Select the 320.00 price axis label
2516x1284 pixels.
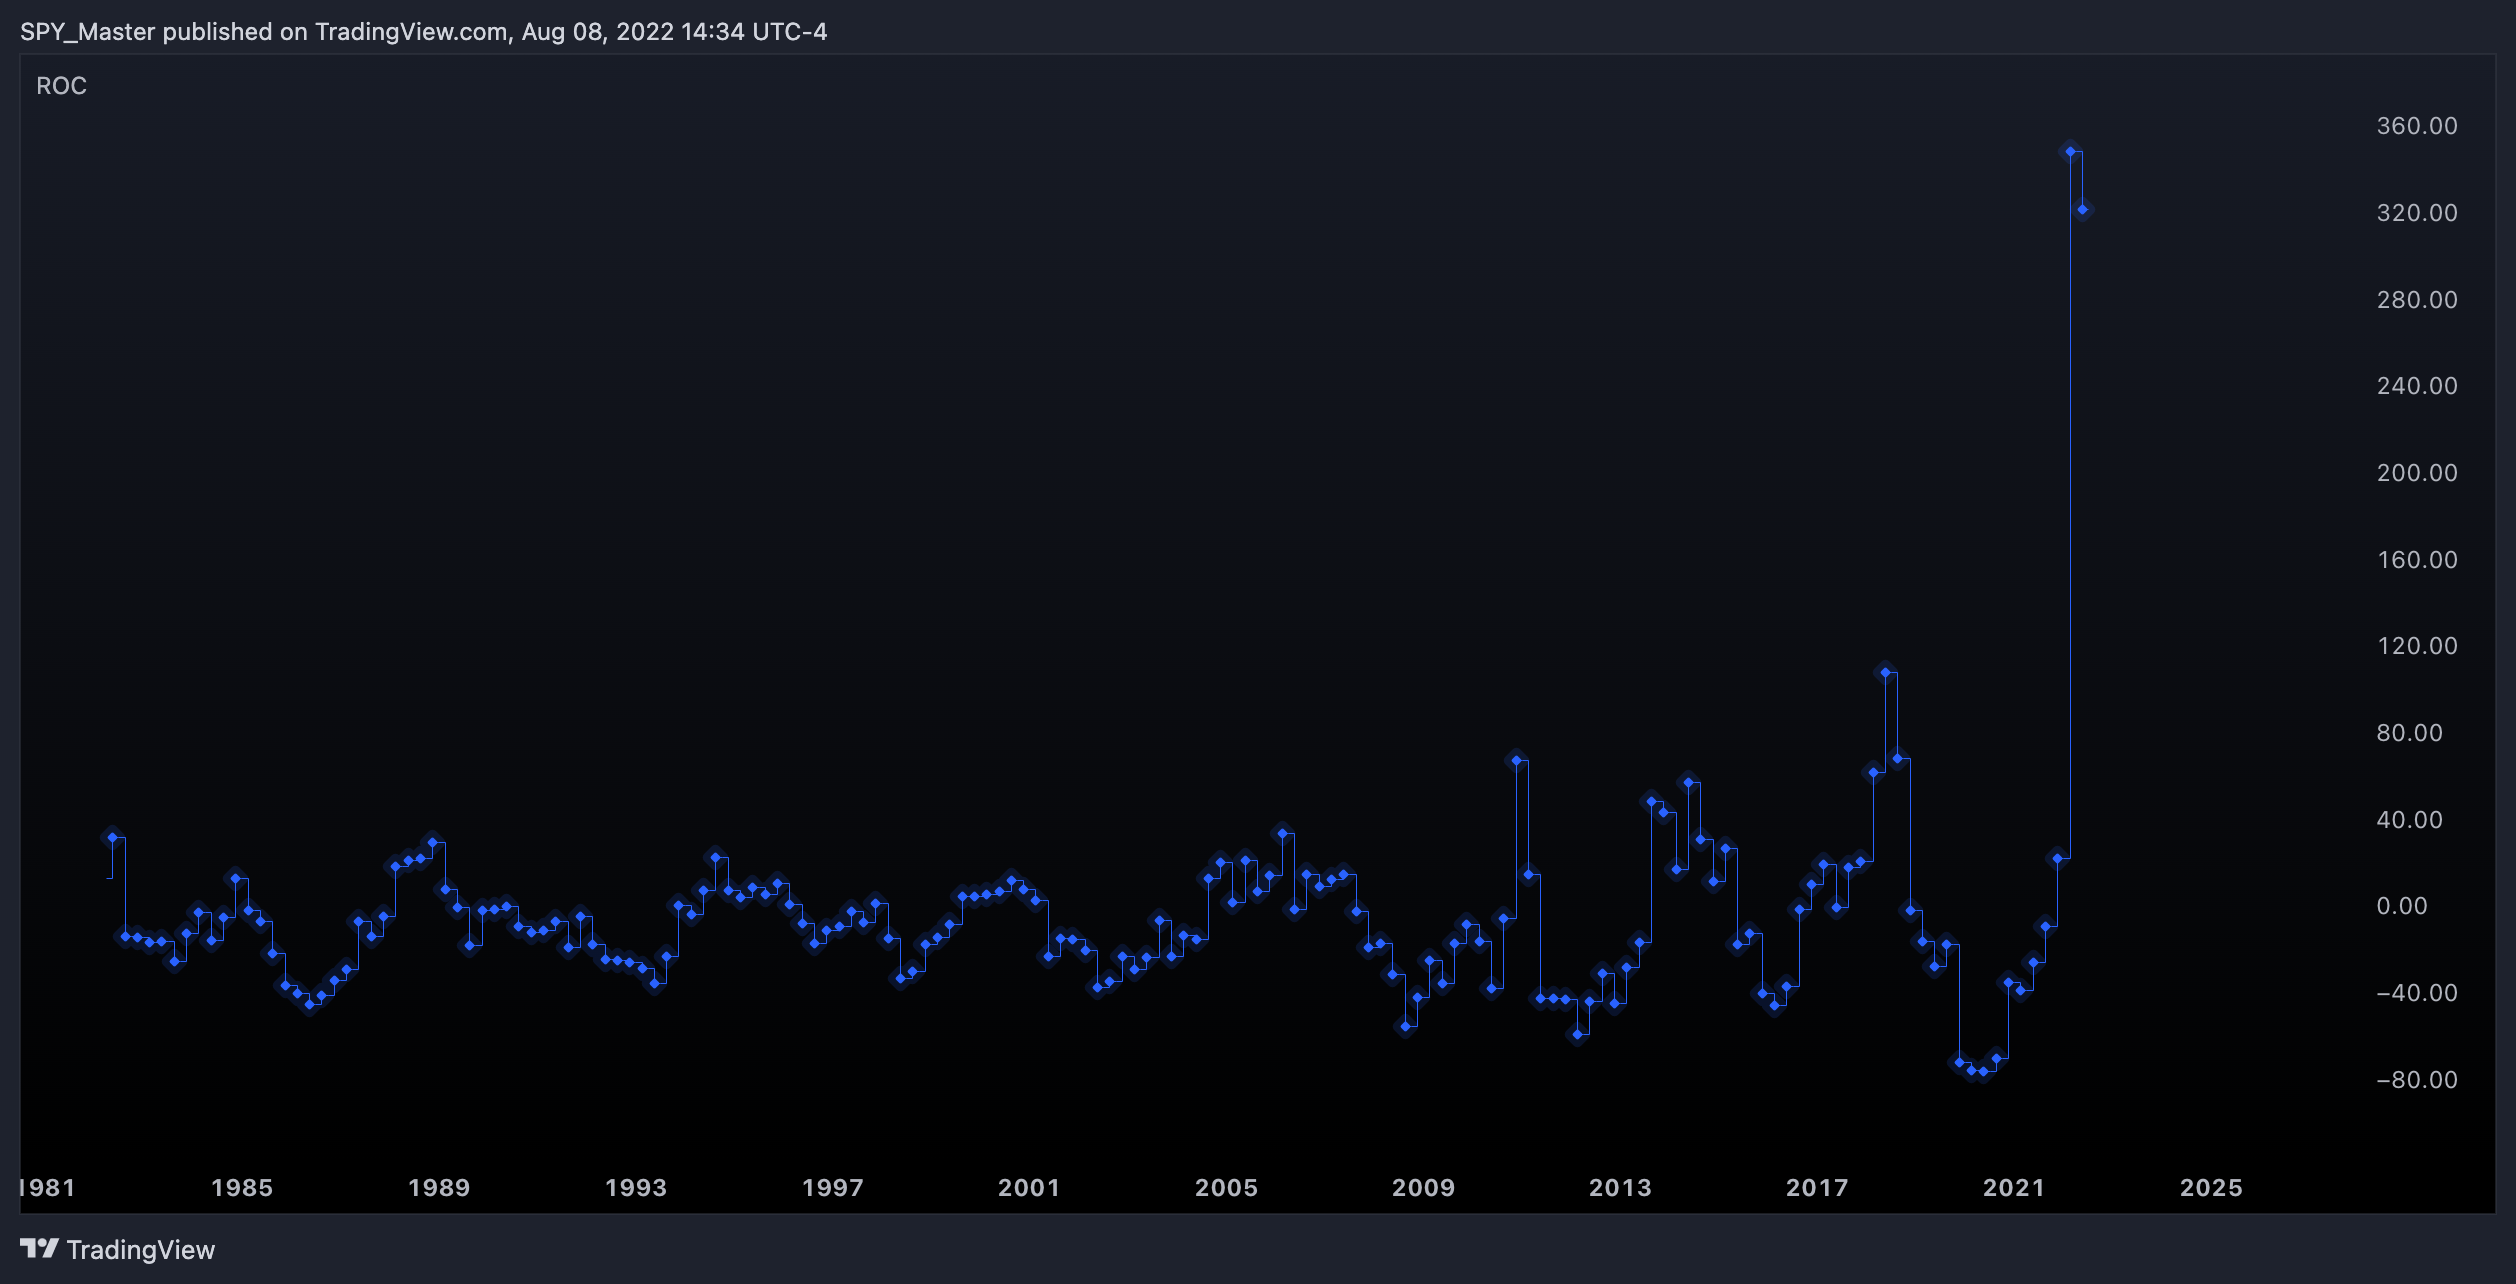coord(2417,213)
